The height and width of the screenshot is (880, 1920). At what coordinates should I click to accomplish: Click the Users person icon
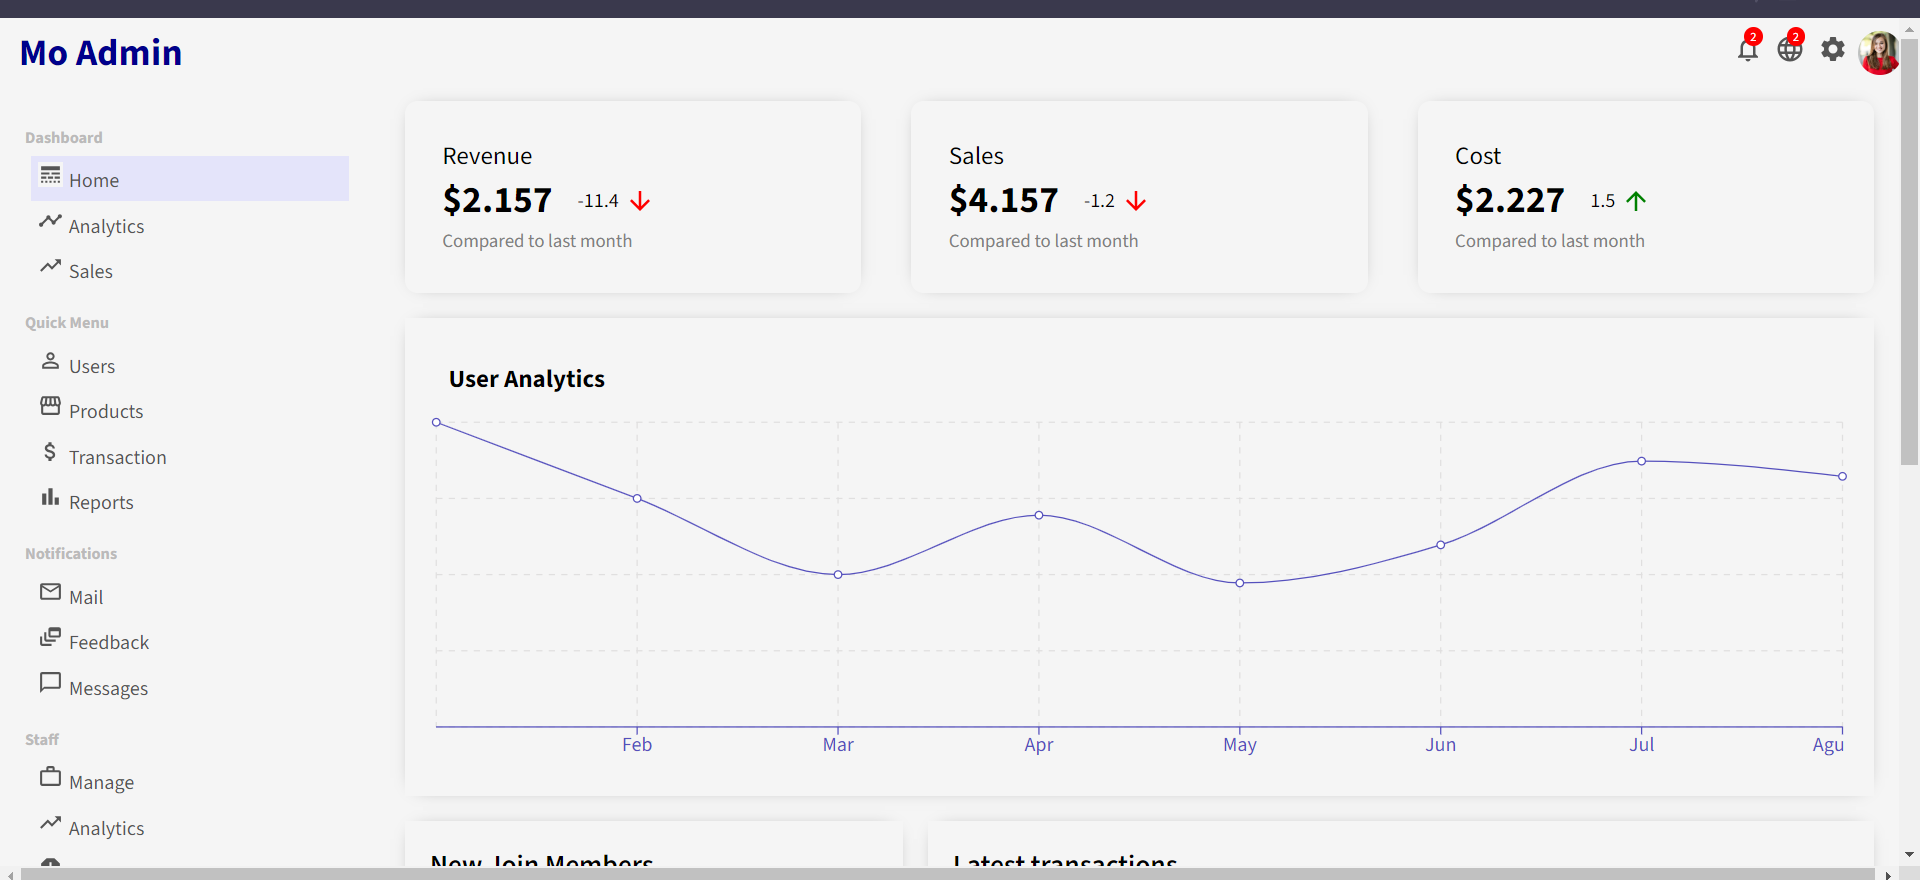(x=50, y=361)
